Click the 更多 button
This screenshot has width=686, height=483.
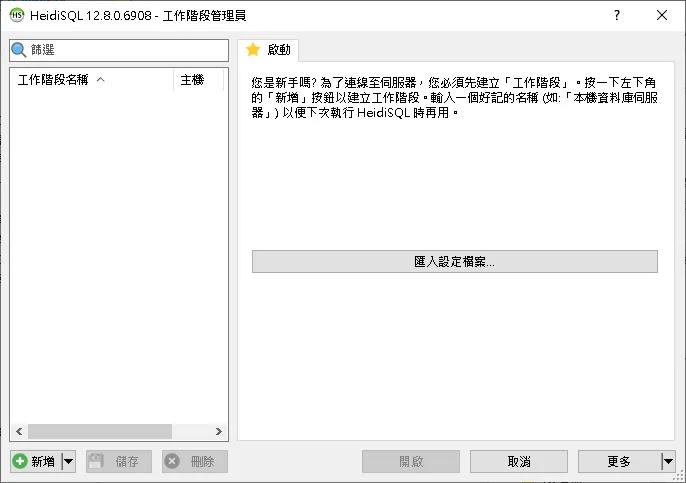[x=619, y=461]
